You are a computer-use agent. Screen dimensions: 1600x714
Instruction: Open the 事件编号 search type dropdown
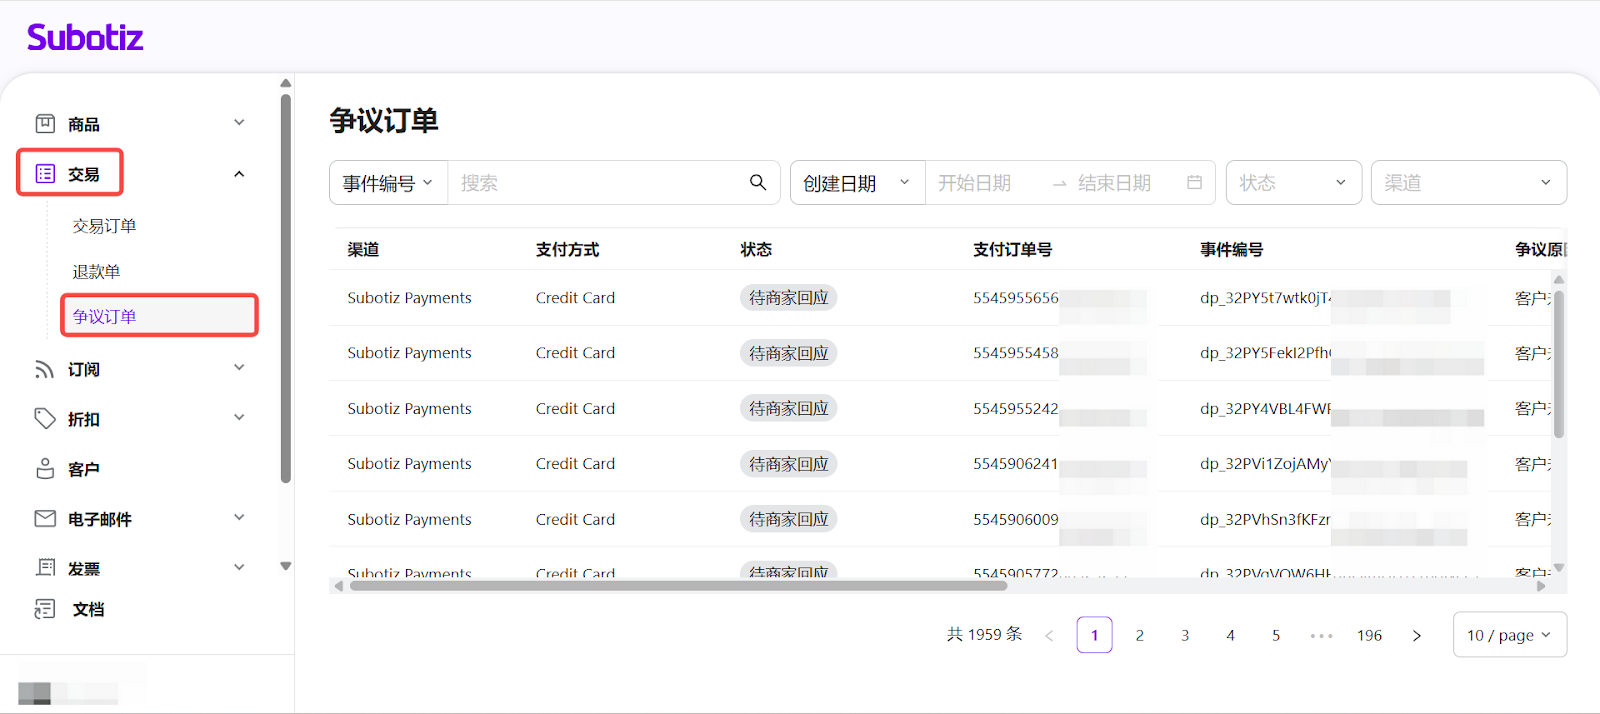coord(388,183)
